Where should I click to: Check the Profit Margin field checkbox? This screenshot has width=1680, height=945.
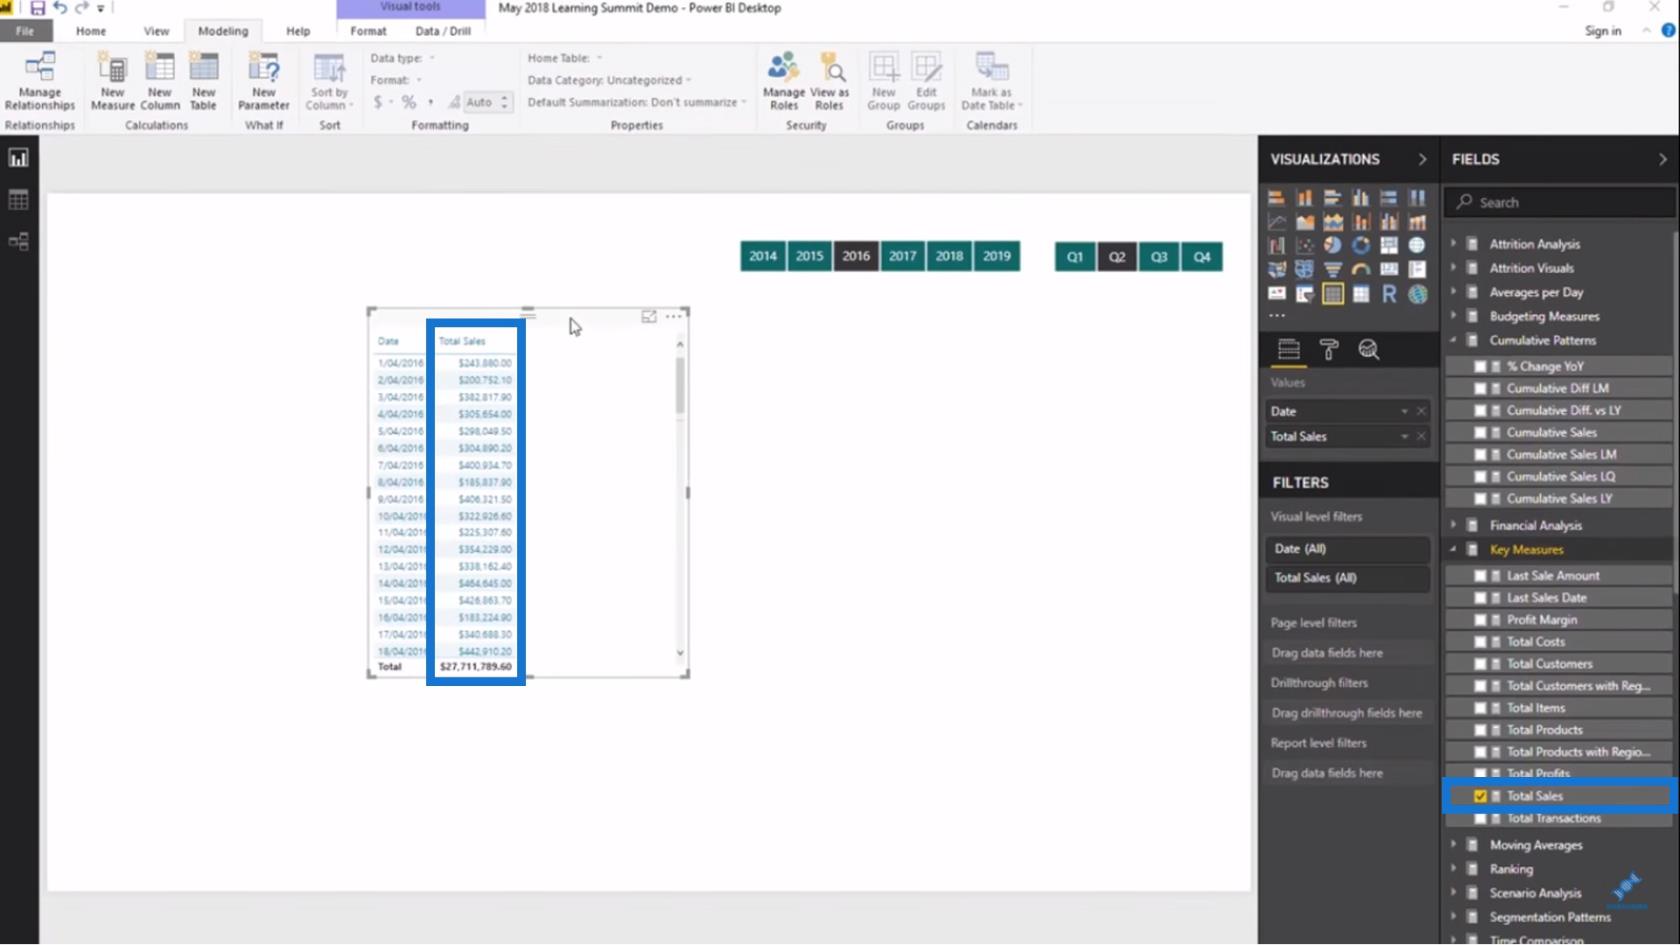1480,620
